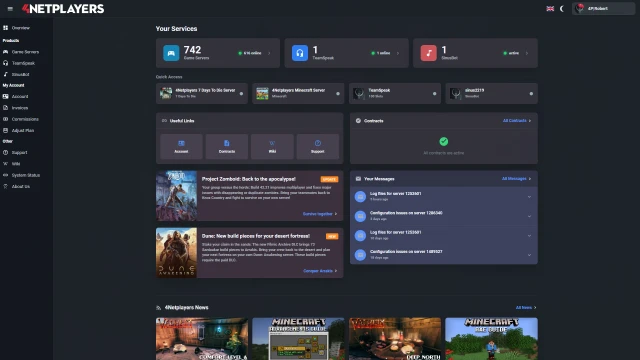Open the sinus2219 quick access entry
640x360 pixels.
pyautogui.click(x=491, y=93)
